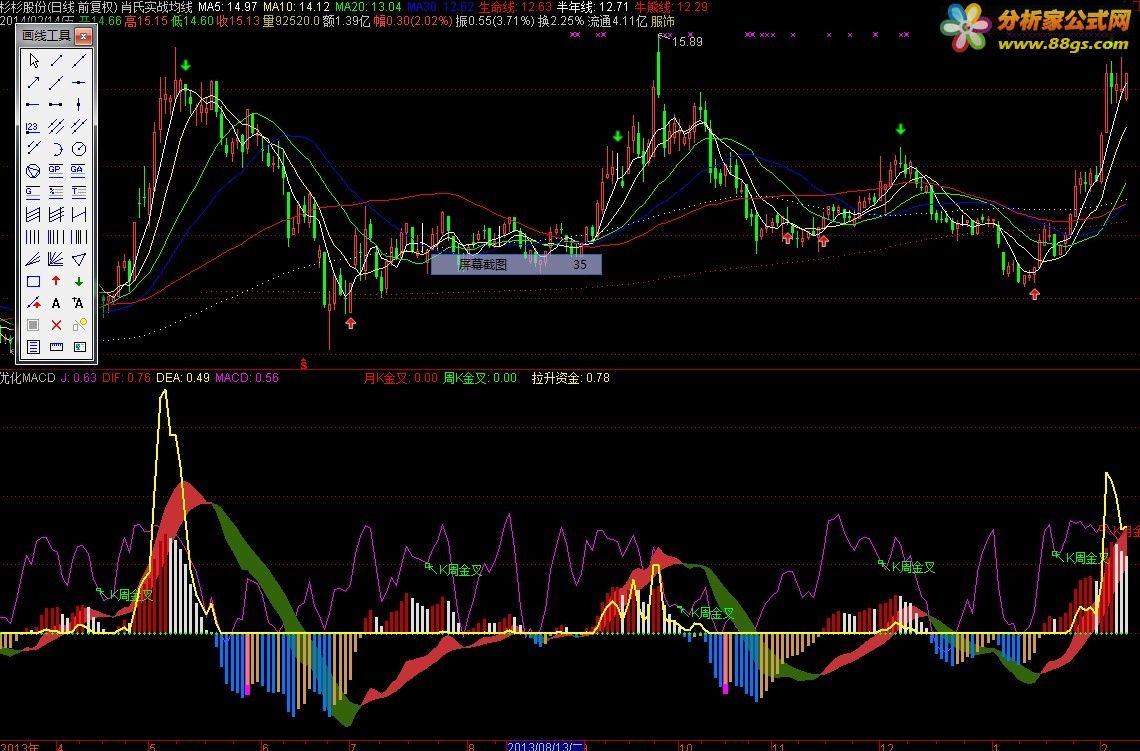
Task: Click the MACD: 0.56 value
Action: click(x=247, y=377)
